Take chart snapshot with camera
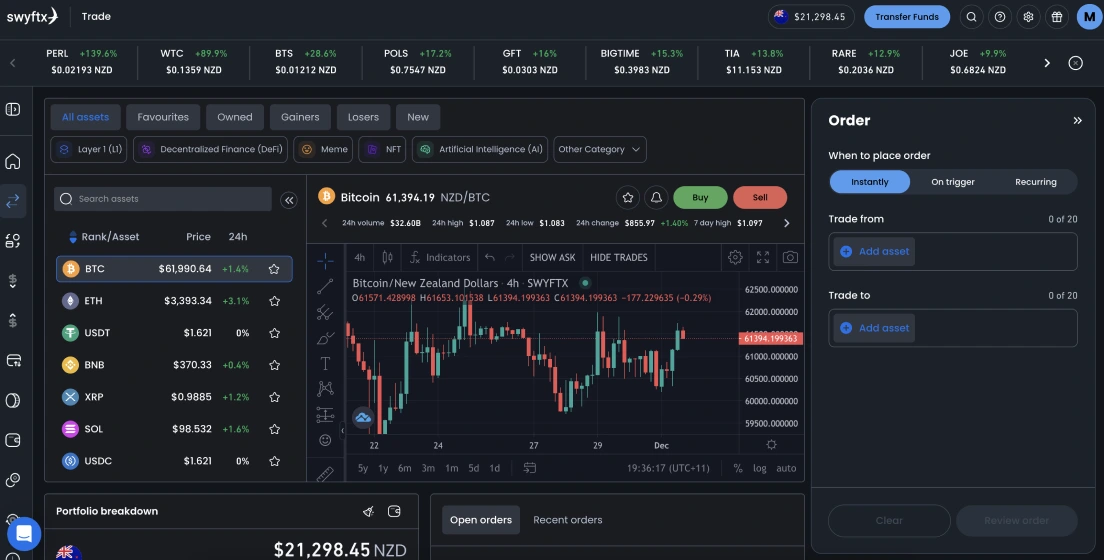Image resolution: width=1104 pixels, height=560 pixels. (x=790, y=257)
